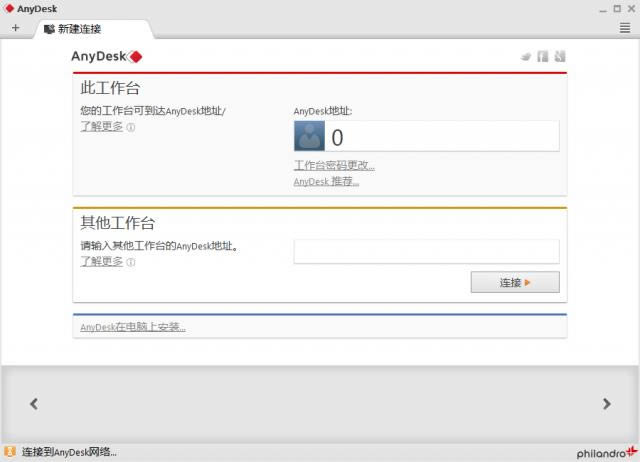Open the hamburger menu
The width and height of the screenshot is (640, 462).
(624, 28)
